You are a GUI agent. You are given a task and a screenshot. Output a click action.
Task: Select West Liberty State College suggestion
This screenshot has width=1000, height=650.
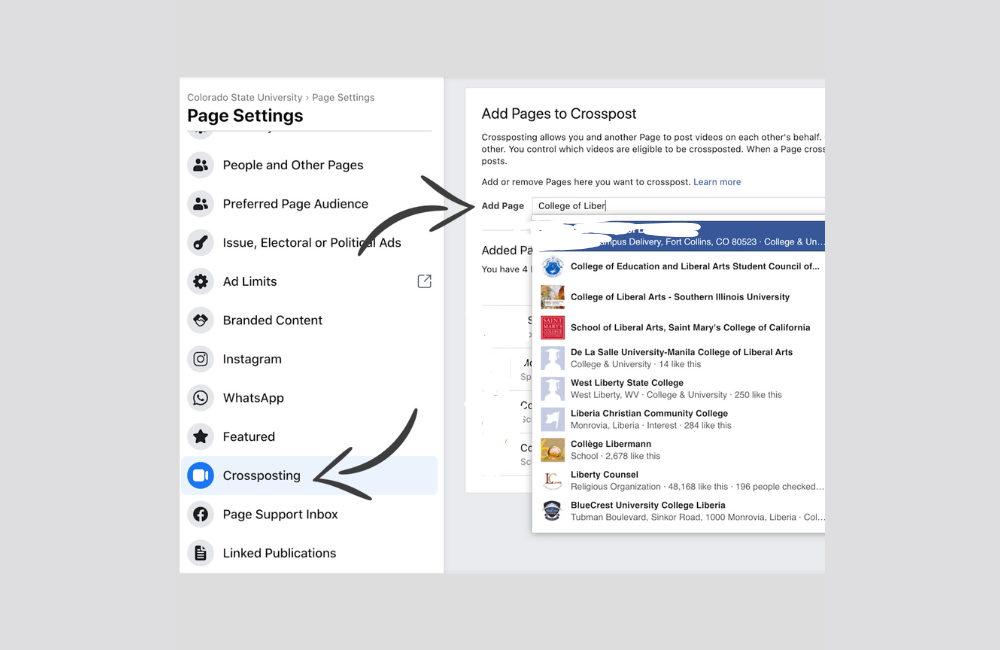[x=627, y=383]
